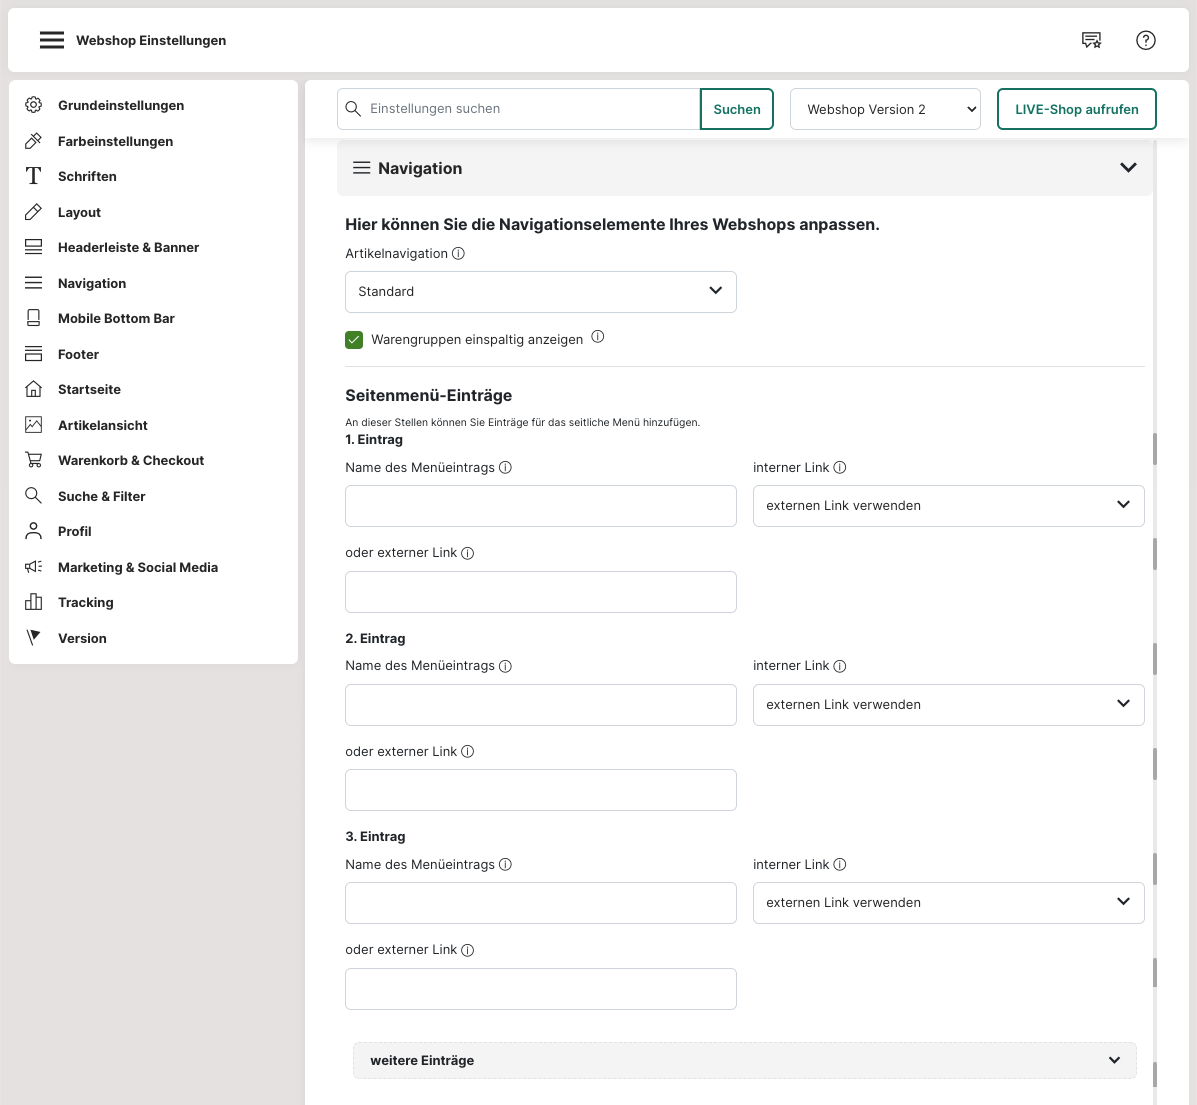Open interner Link dropdown for 1. Eintrag

(x=948, y=506)
